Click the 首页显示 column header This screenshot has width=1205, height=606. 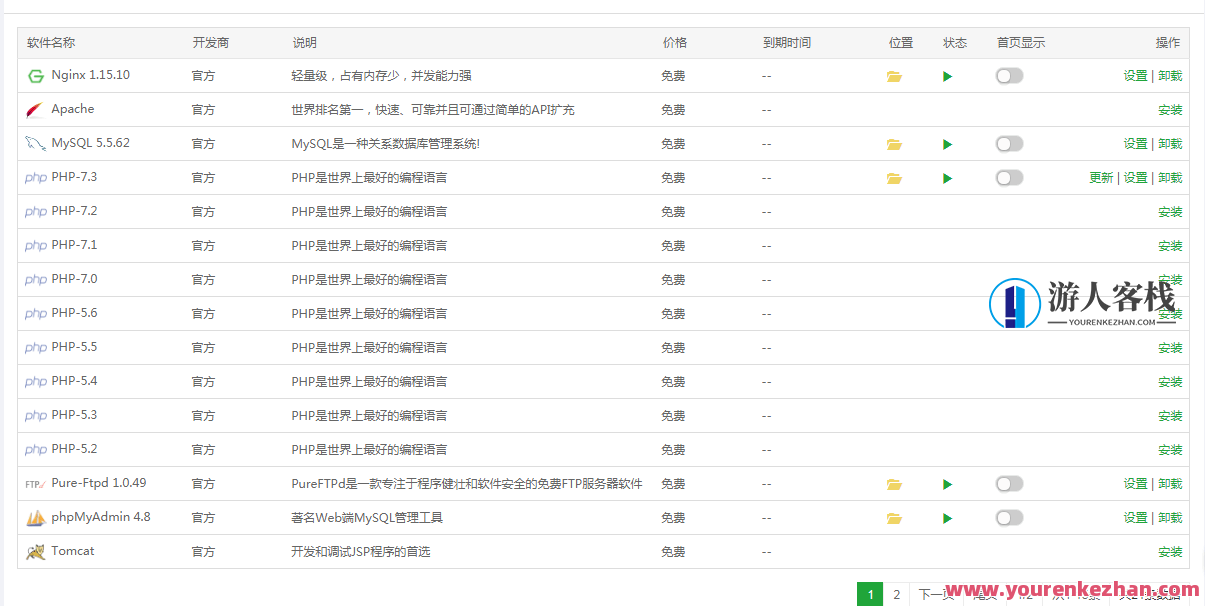(x=1021, y=43)
